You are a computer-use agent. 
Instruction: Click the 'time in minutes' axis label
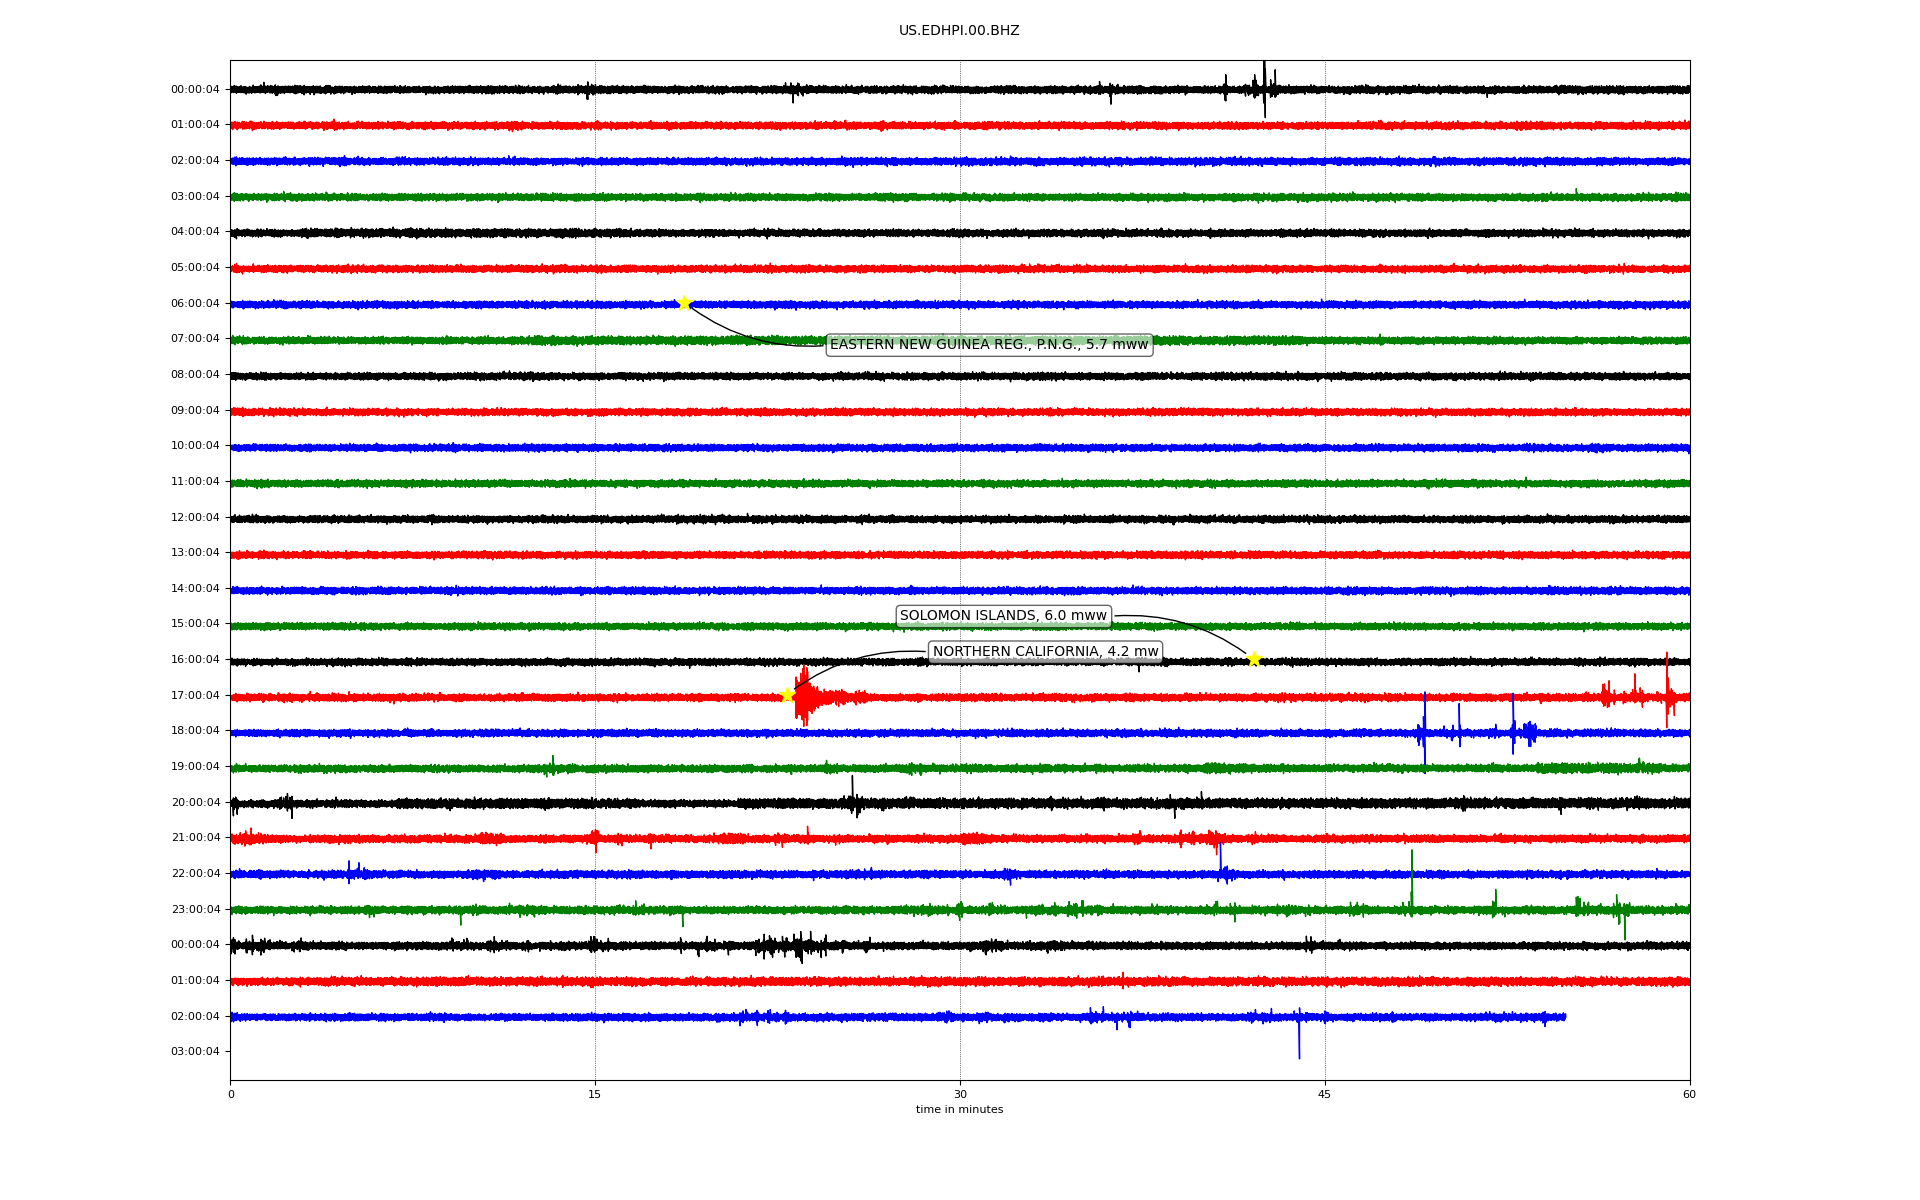point(959,1110)
